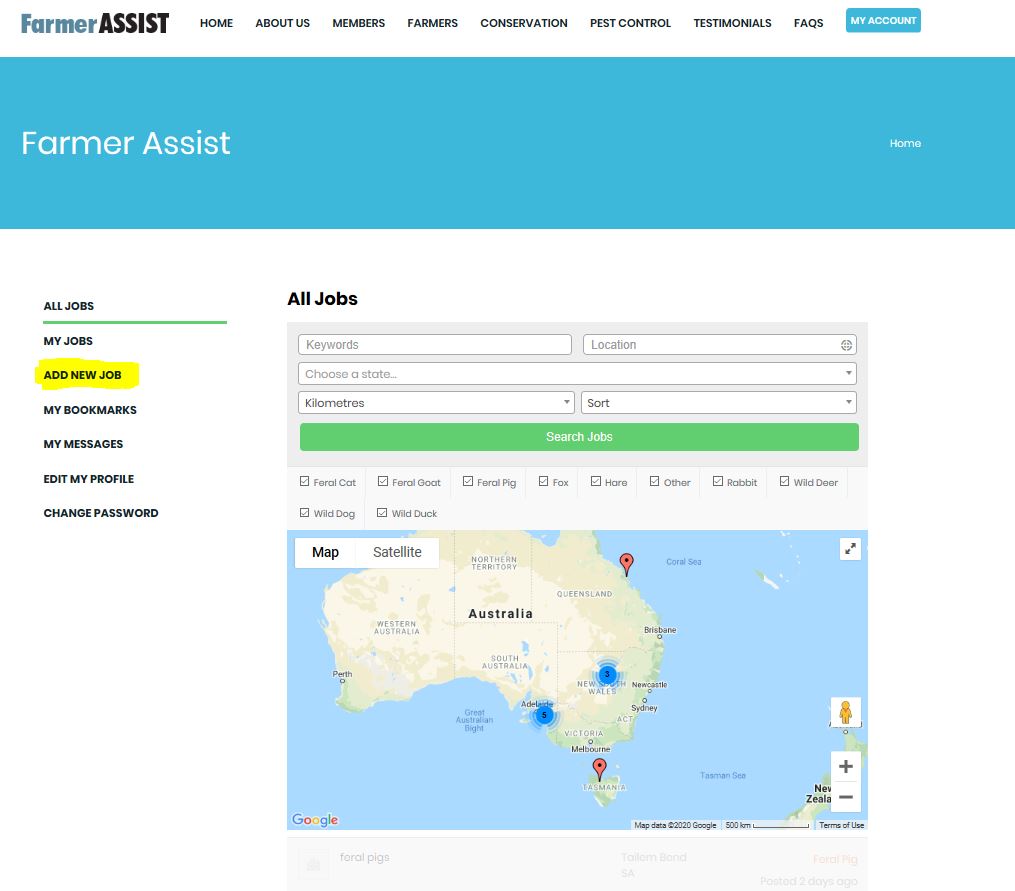Toggle the Rabbit filter checkbox
Screen dimensions: 1015x891
click(718, 481)
